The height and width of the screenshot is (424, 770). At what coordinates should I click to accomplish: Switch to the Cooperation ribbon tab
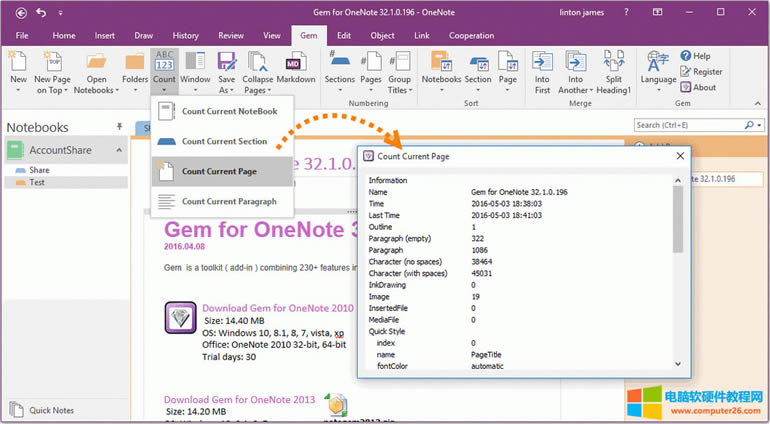pos(471,35)
